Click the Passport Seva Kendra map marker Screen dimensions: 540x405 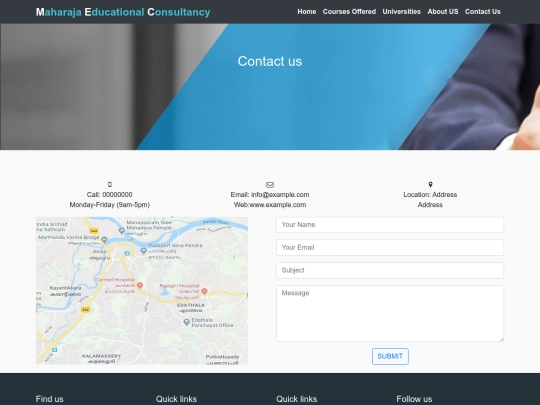[x=144, y=251]
